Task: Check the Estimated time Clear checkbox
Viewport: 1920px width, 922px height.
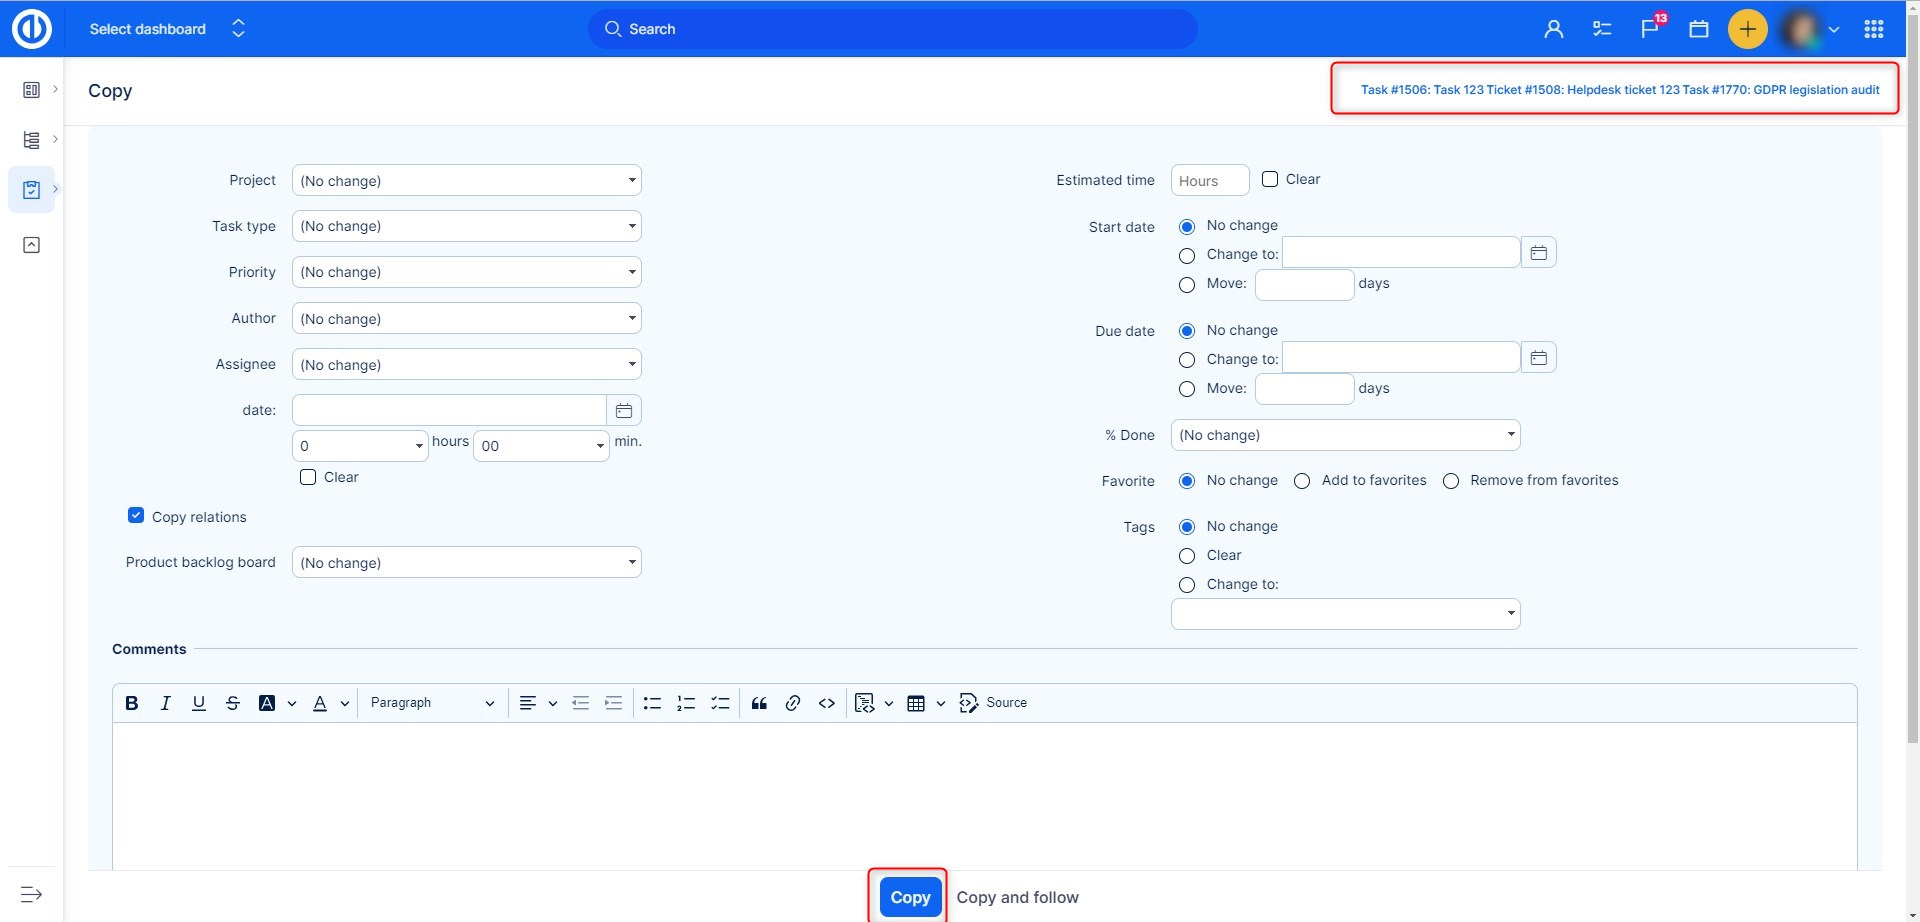Action: (x=1270, y=180)
